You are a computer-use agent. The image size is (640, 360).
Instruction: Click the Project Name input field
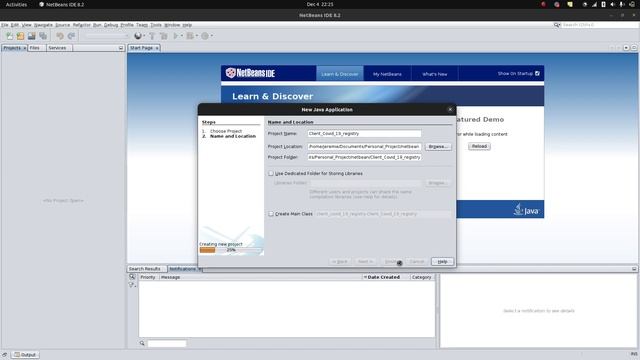pyautogui.click(x=364, y=133)
